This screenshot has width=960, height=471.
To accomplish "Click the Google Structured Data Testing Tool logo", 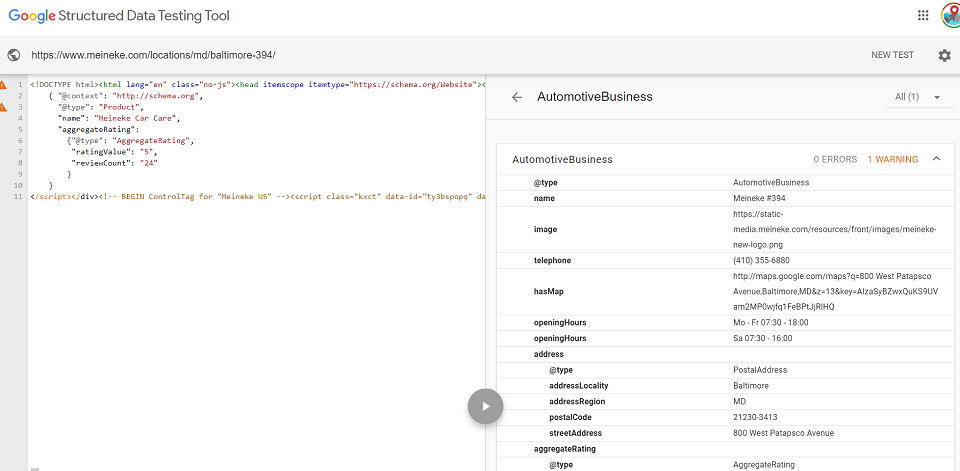I will click(x=119, y=16).
